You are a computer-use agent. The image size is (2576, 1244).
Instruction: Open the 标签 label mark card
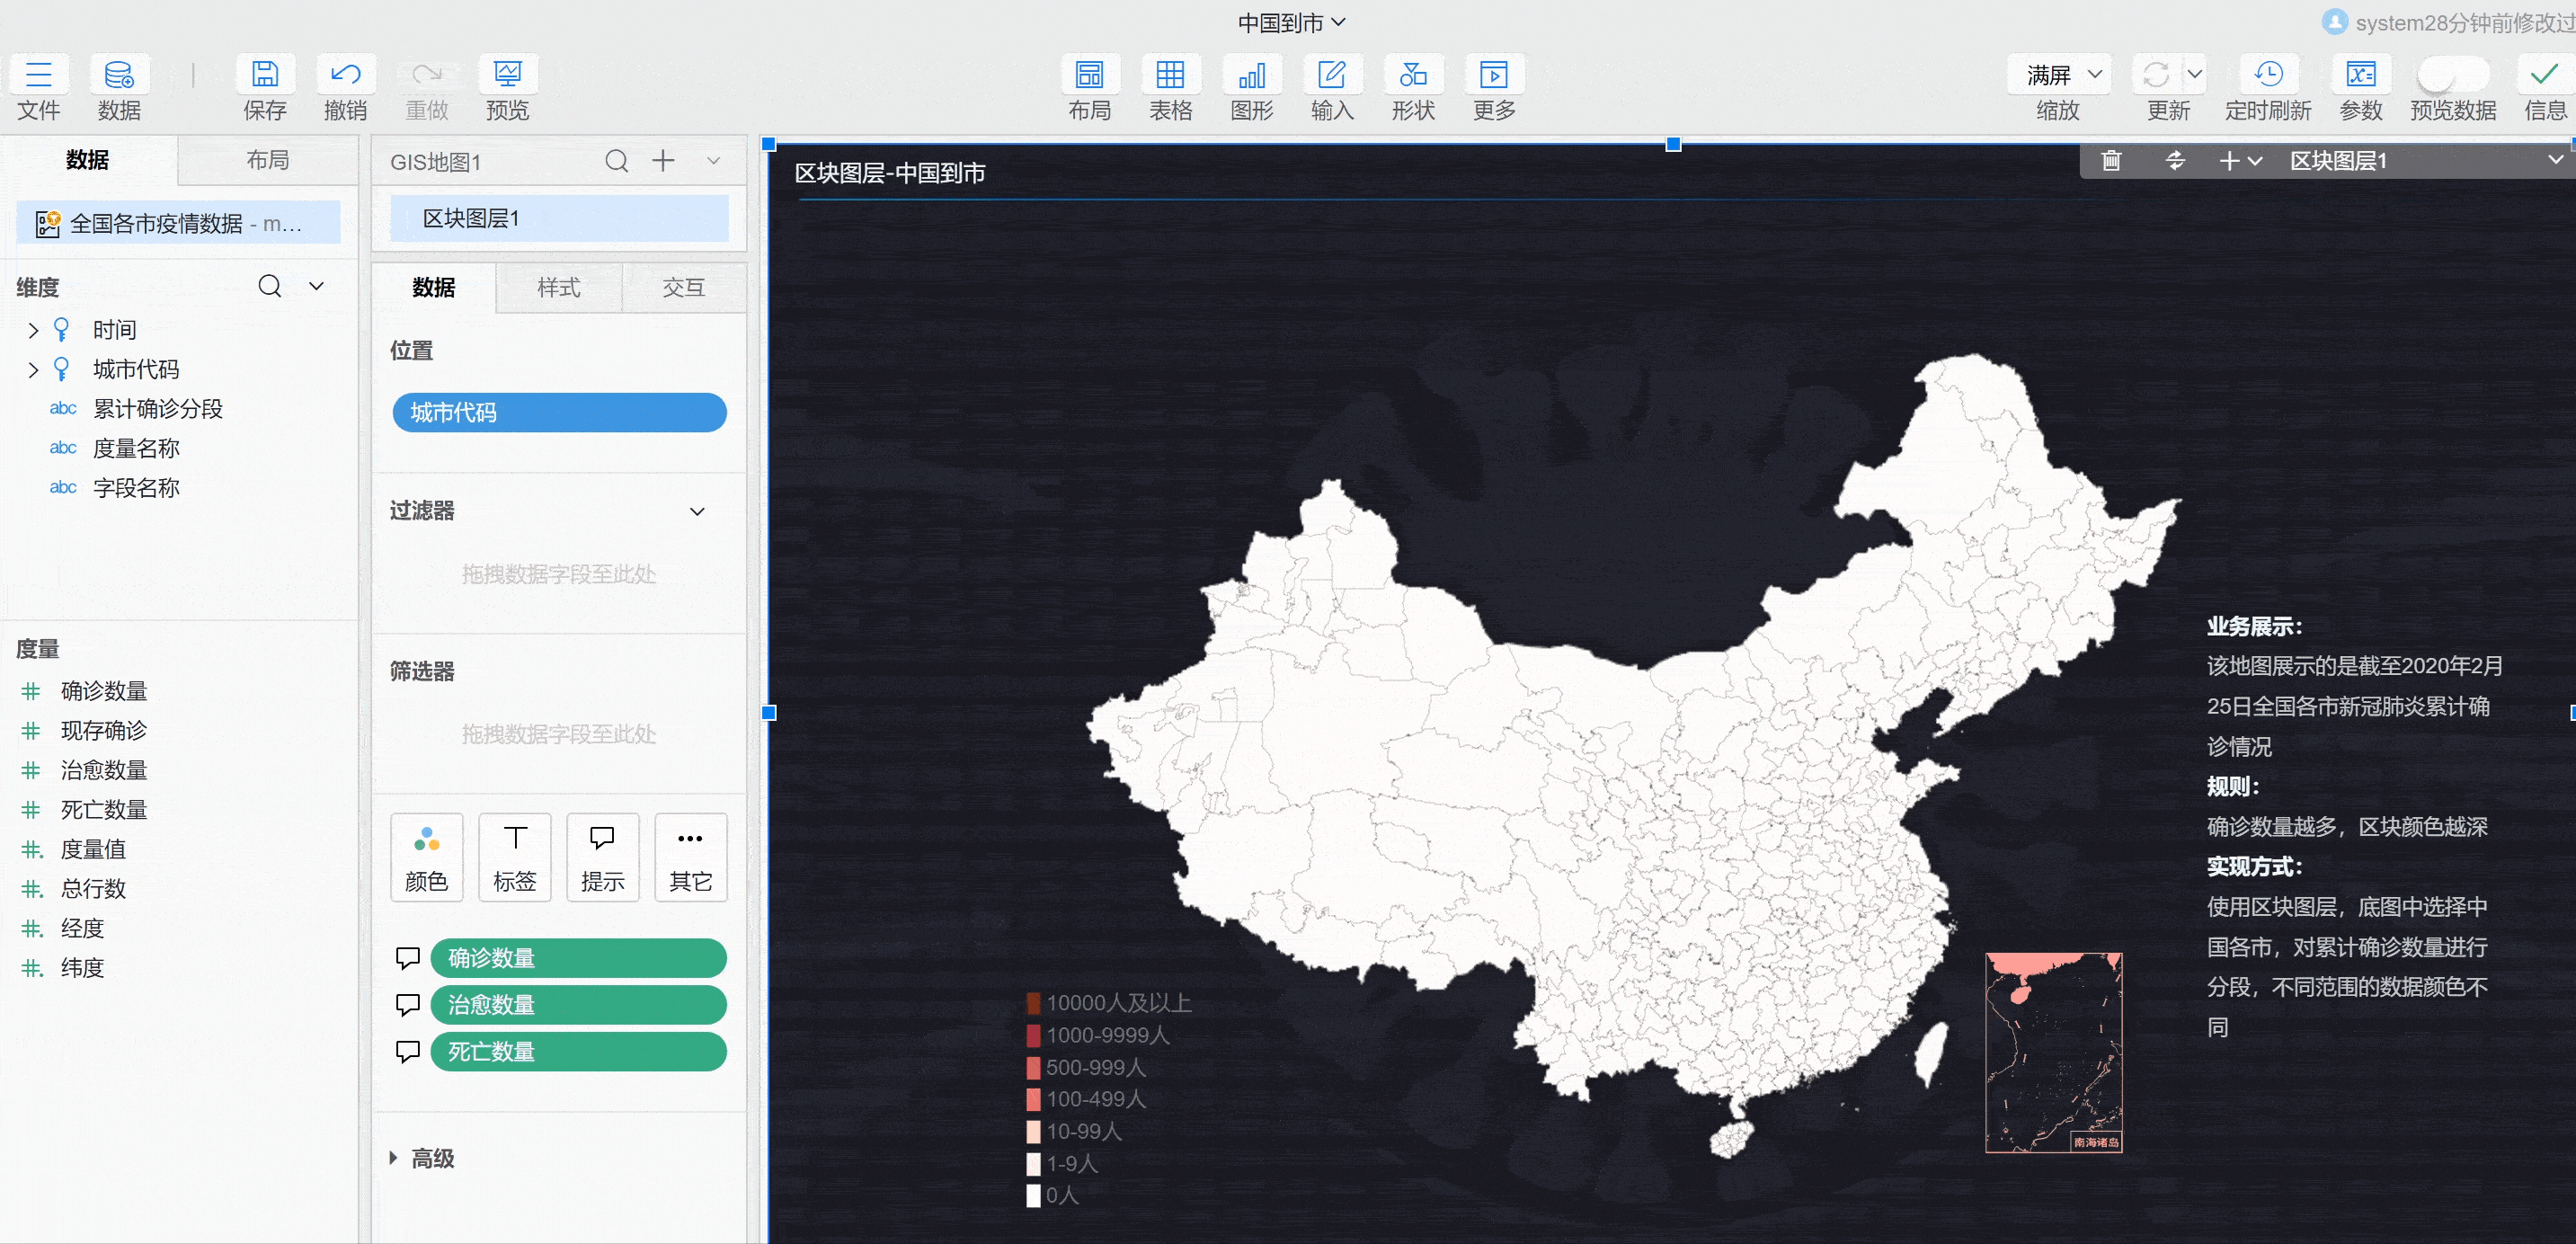tap(515, 857)
